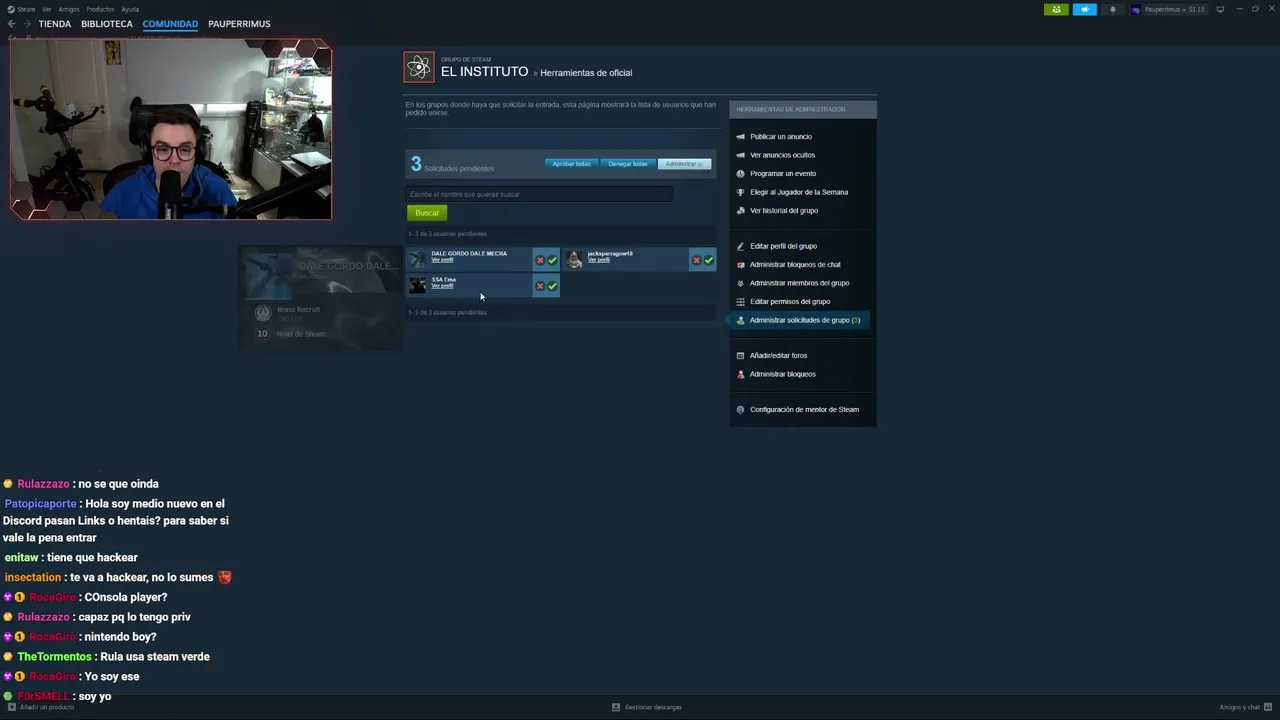The image size is (1280, 720).
Task: Open Administrar miembros del grupo
Action: click(799, 283)
